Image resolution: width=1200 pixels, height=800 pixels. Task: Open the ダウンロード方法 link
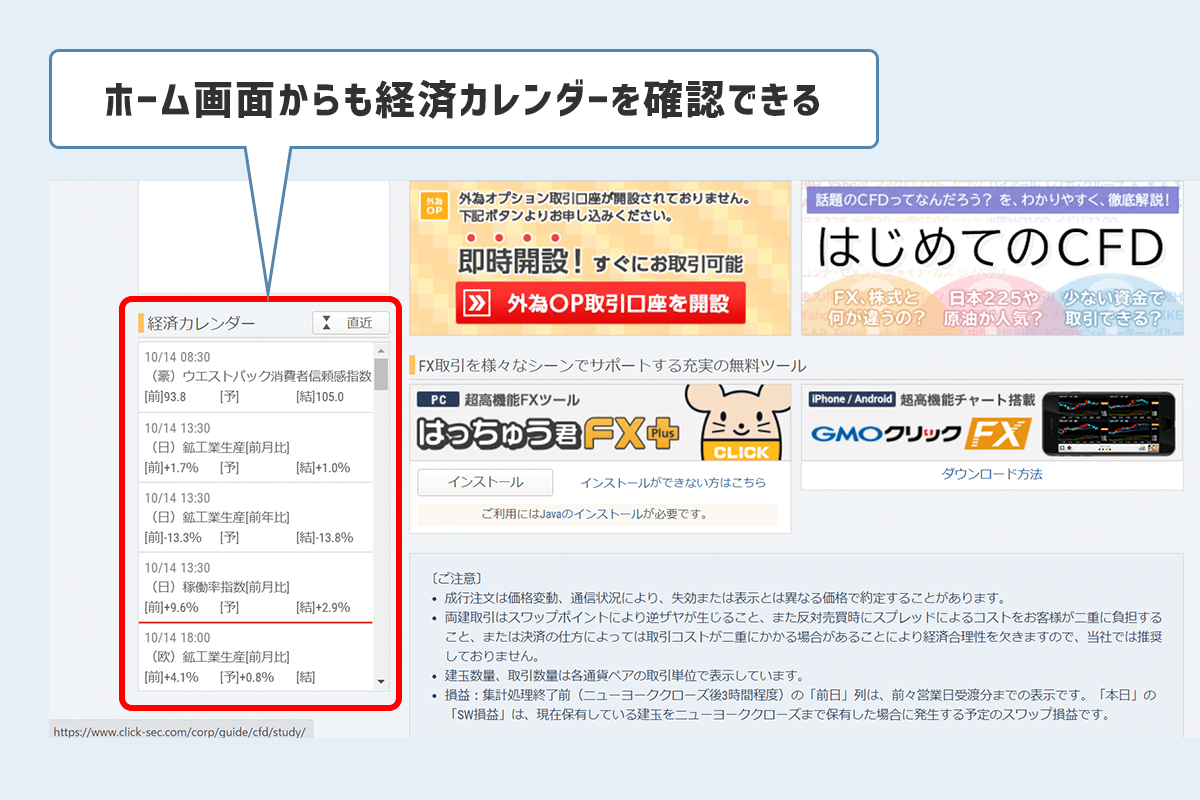(992, 474)
